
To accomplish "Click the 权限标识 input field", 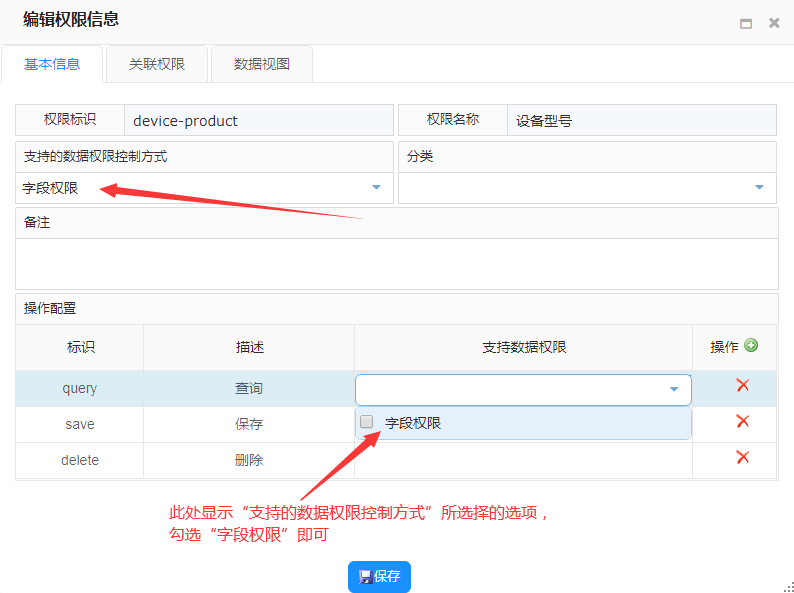I will (x=258, y=121).
